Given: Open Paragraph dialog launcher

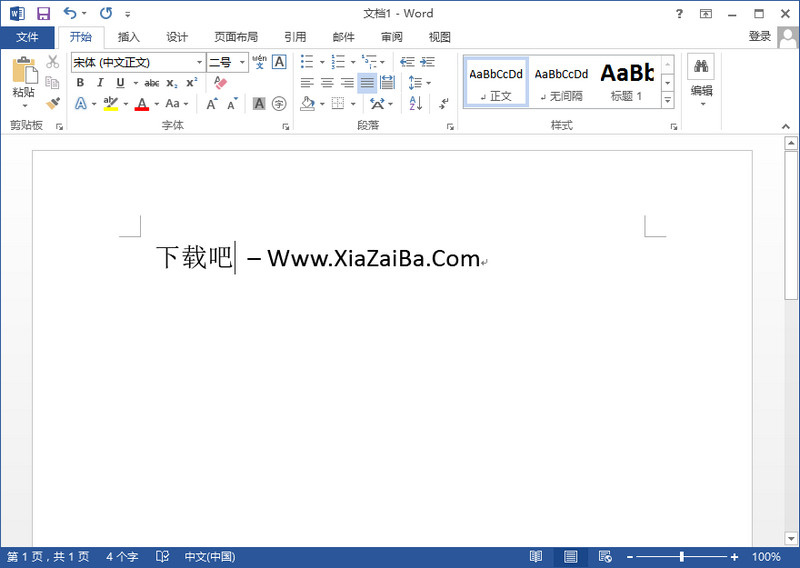Looking at the screenshot, I should click(450, 127).
